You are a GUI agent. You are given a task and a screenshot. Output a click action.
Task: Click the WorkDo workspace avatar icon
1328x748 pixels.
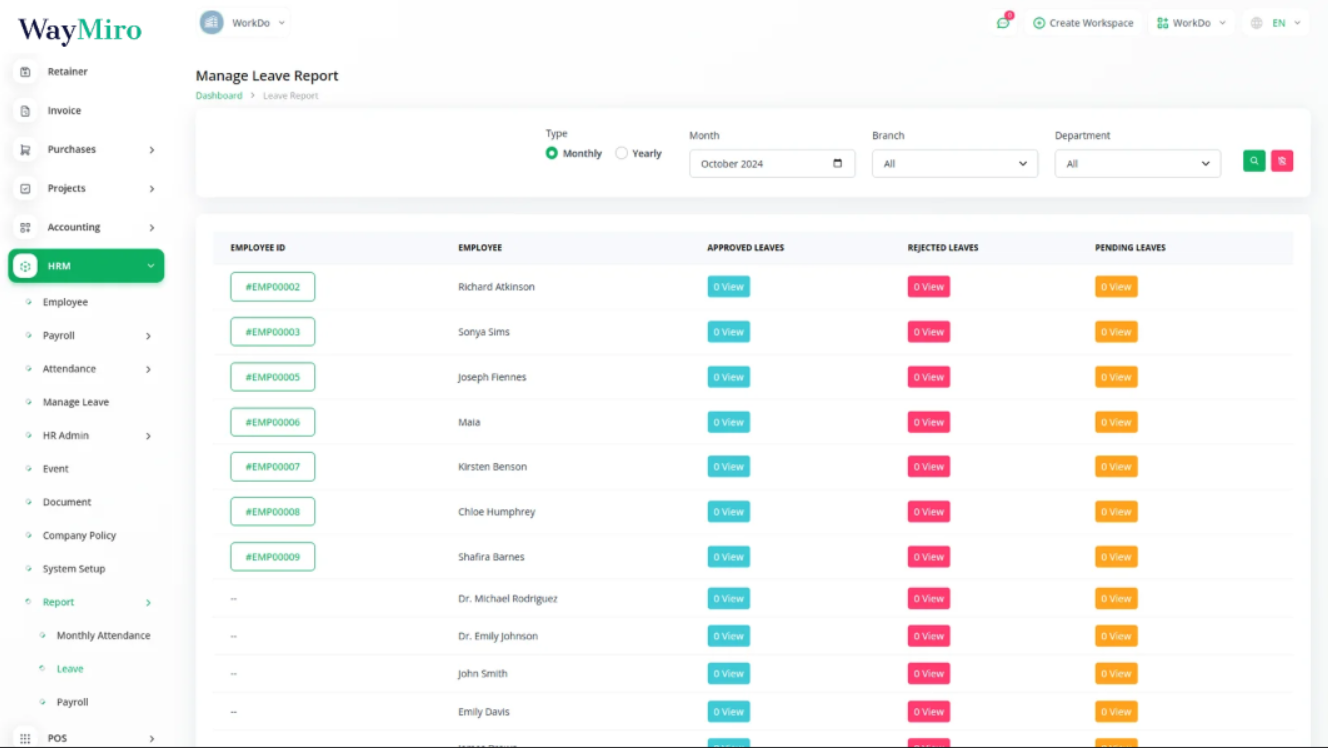click(211, 23)
